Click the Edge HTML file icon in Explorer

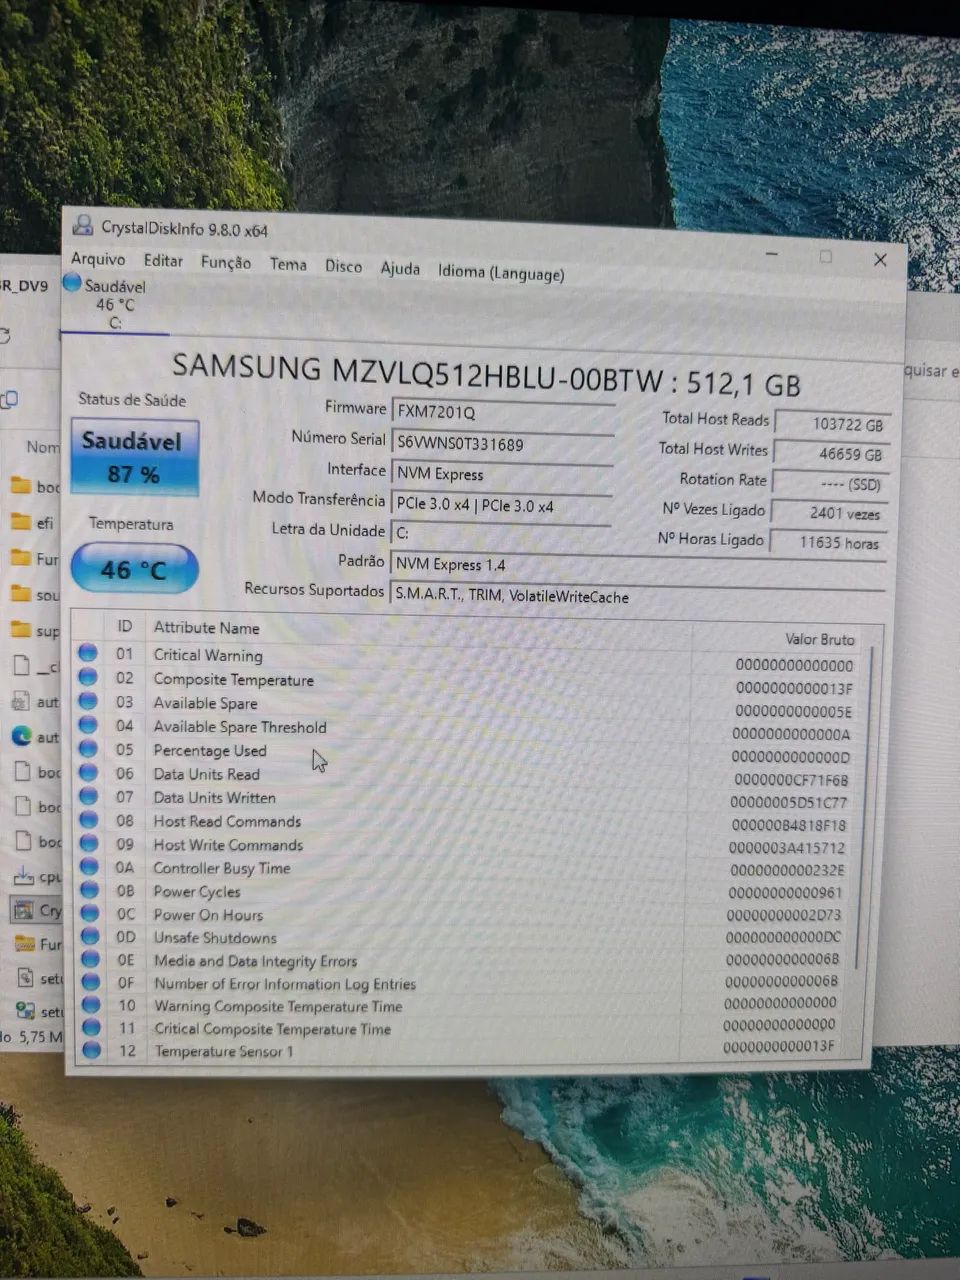pyautogui.click(x=21, y=736)
